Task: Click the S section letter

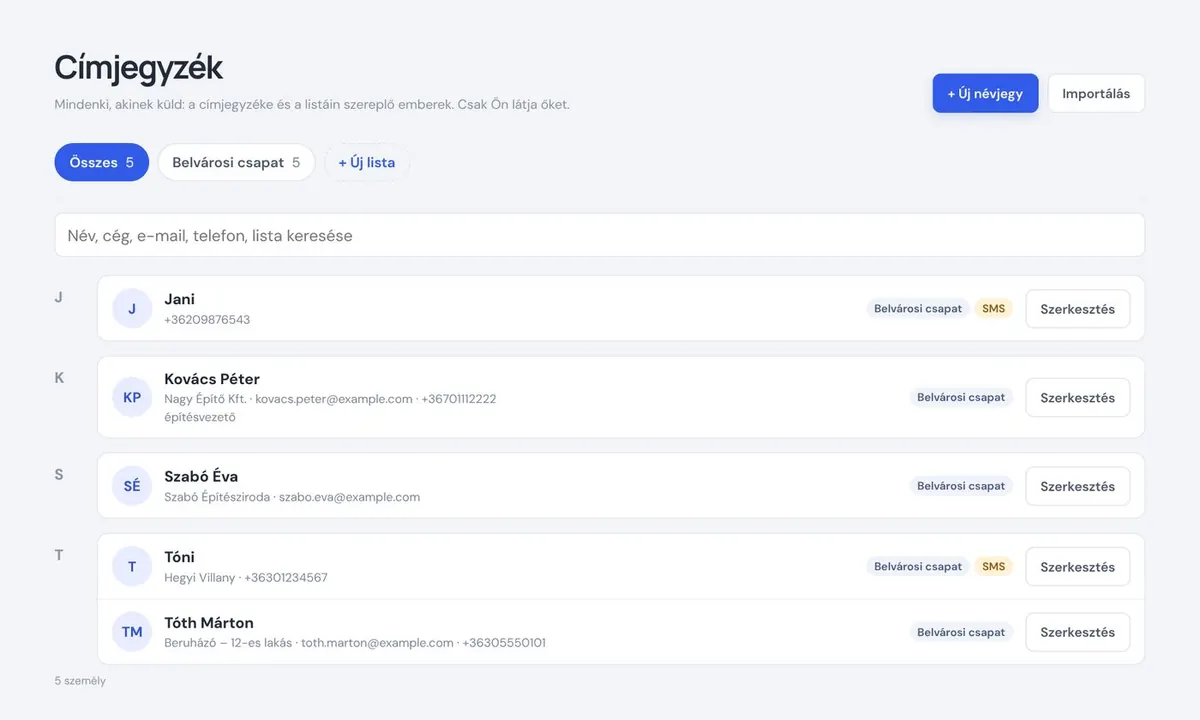Action: coord(59,474)
